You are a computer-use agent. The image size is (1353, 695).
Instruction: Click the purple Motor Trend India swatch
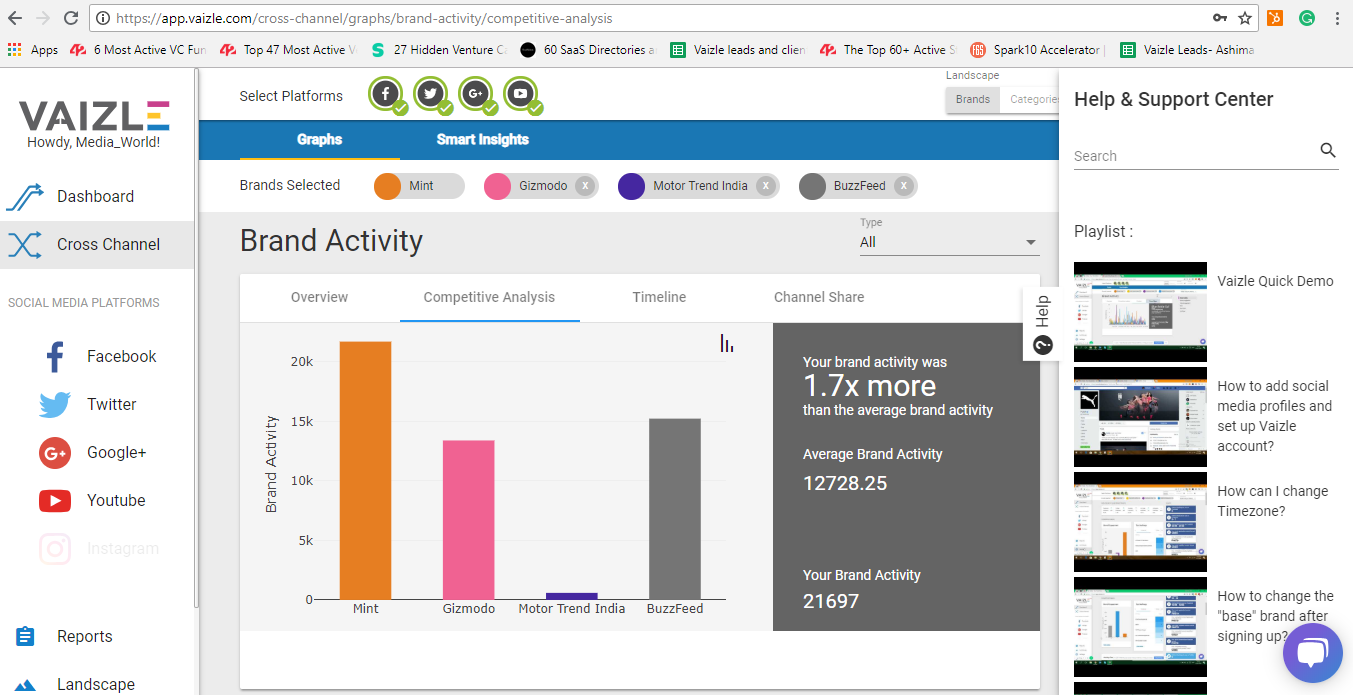coord(631,186)
